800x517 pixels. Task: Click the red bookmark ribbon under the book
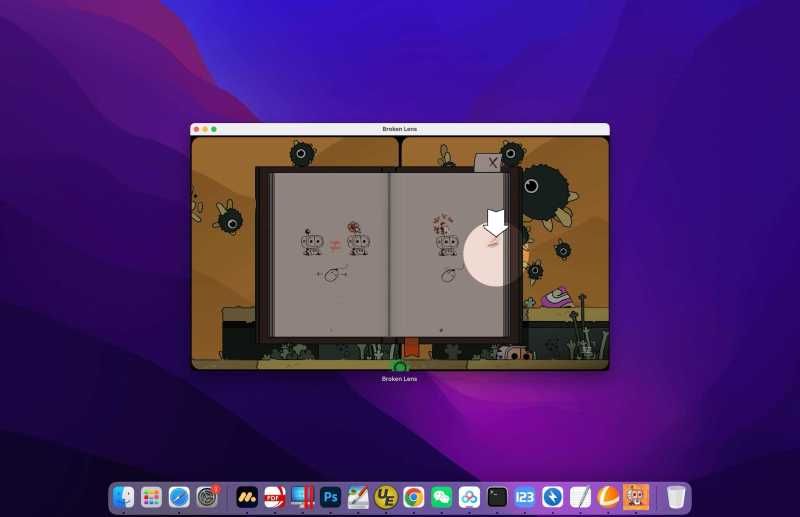click(411, 346)
